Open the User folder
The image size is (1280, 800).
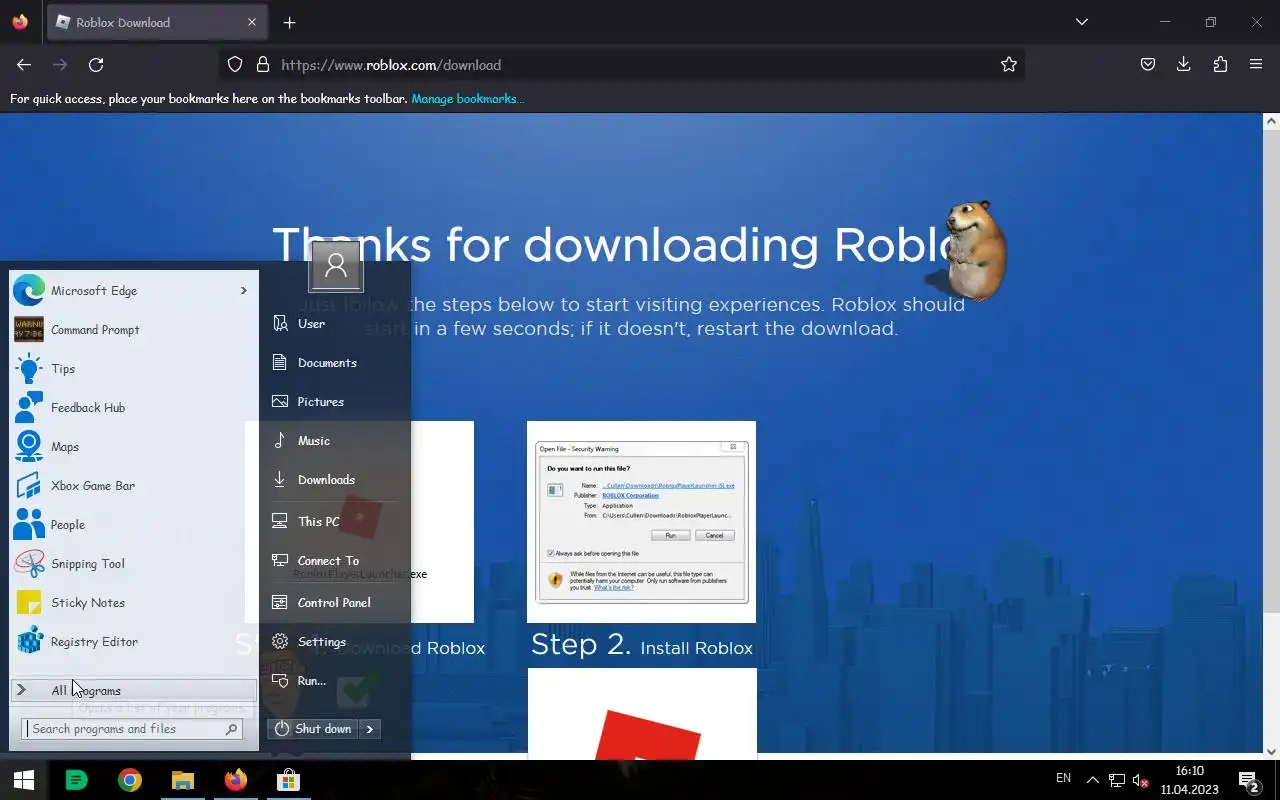point(334,324)
